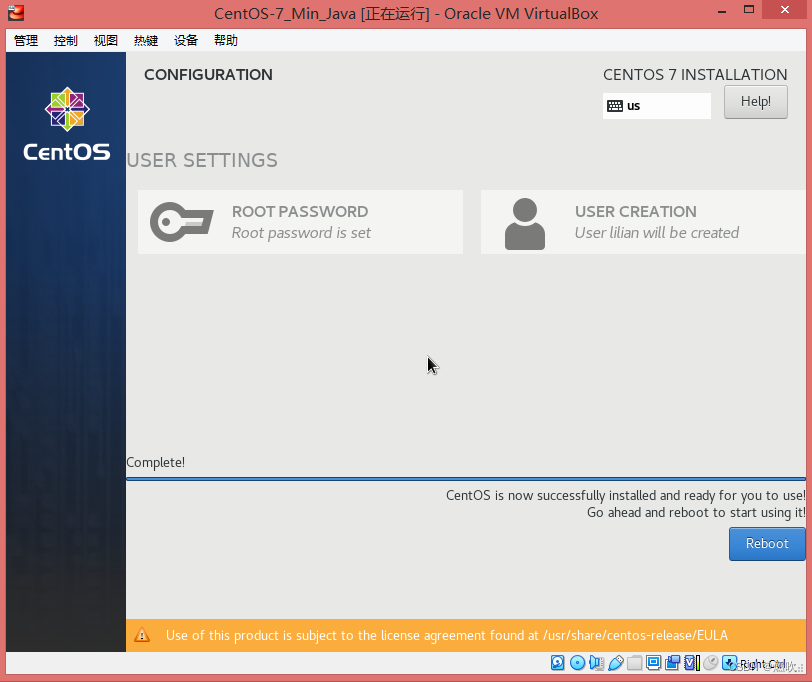Click 'Root password is set' text
Viewport: 812px width, 682px height.
tap(301, 233)
